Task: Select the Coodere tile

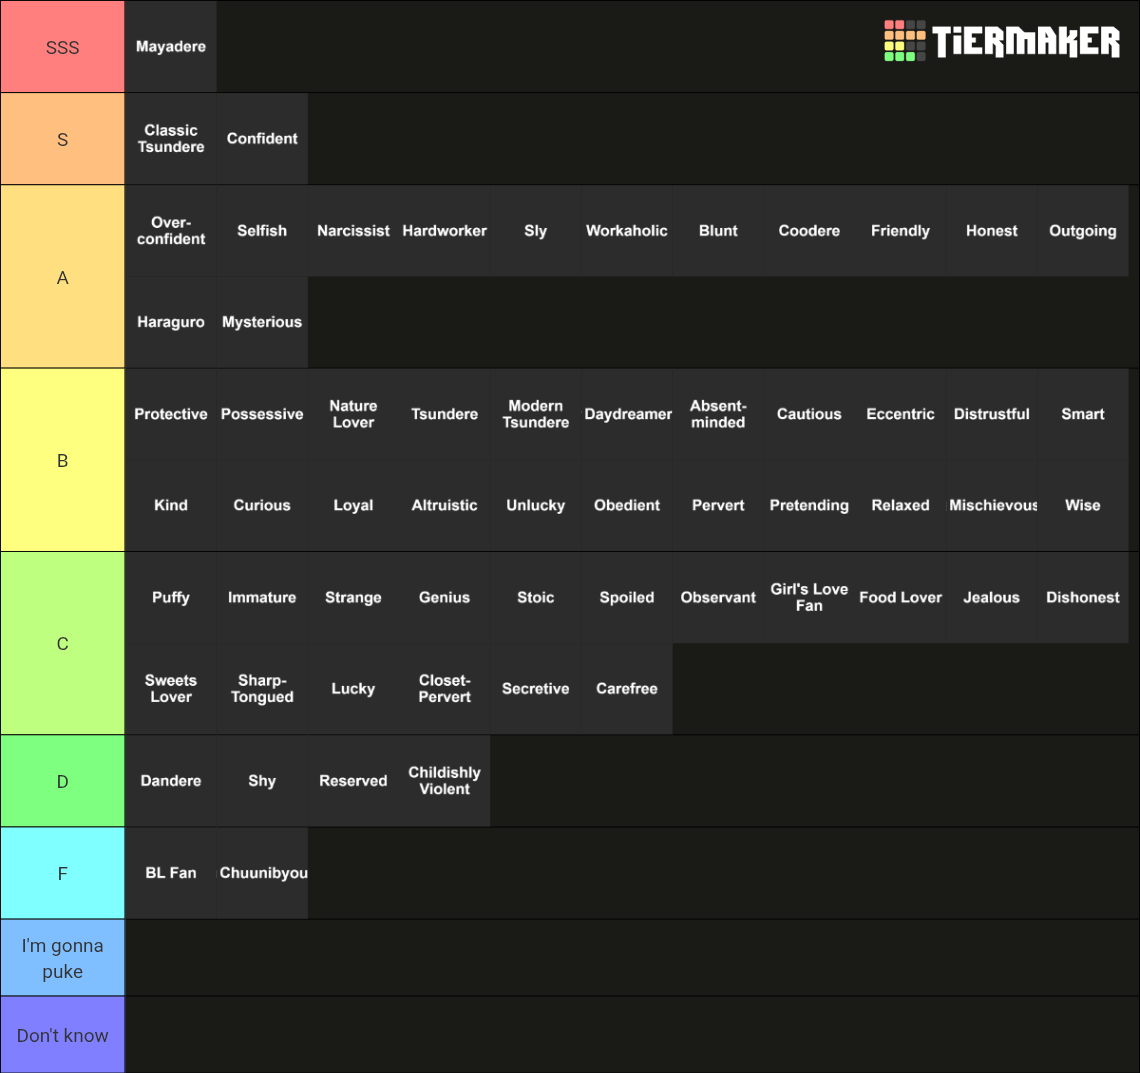Action: click(809, 230)
